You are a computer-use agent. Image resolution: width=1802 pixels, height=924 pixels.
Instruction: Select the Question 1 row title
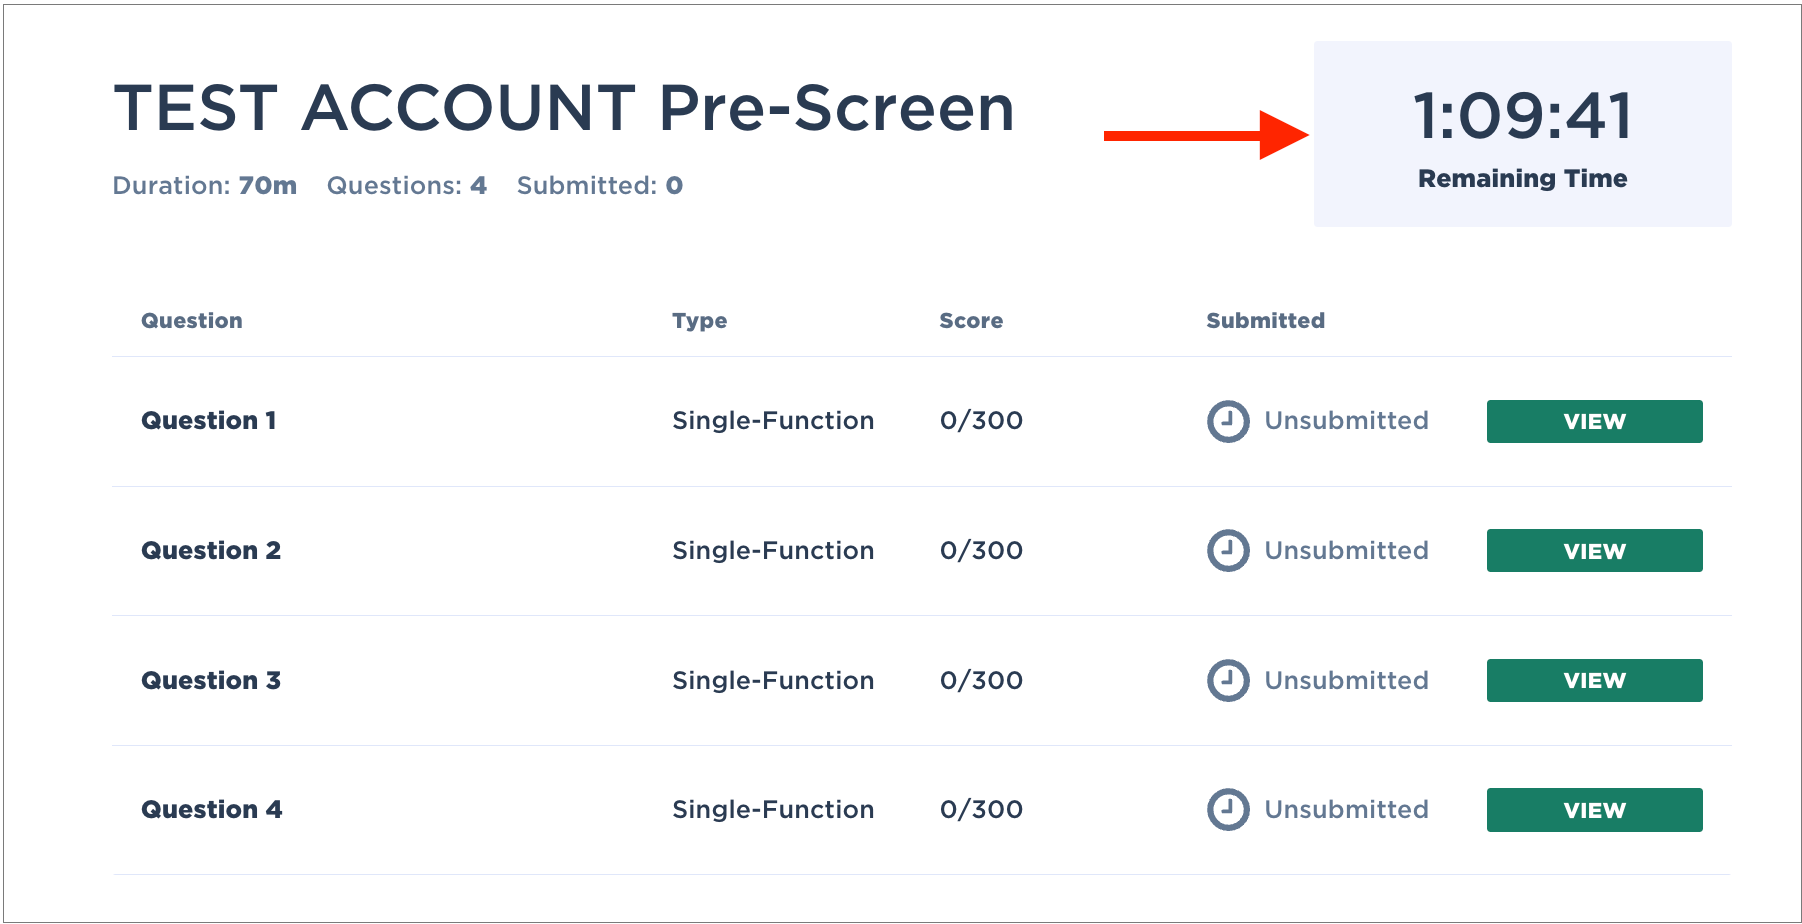209,421
